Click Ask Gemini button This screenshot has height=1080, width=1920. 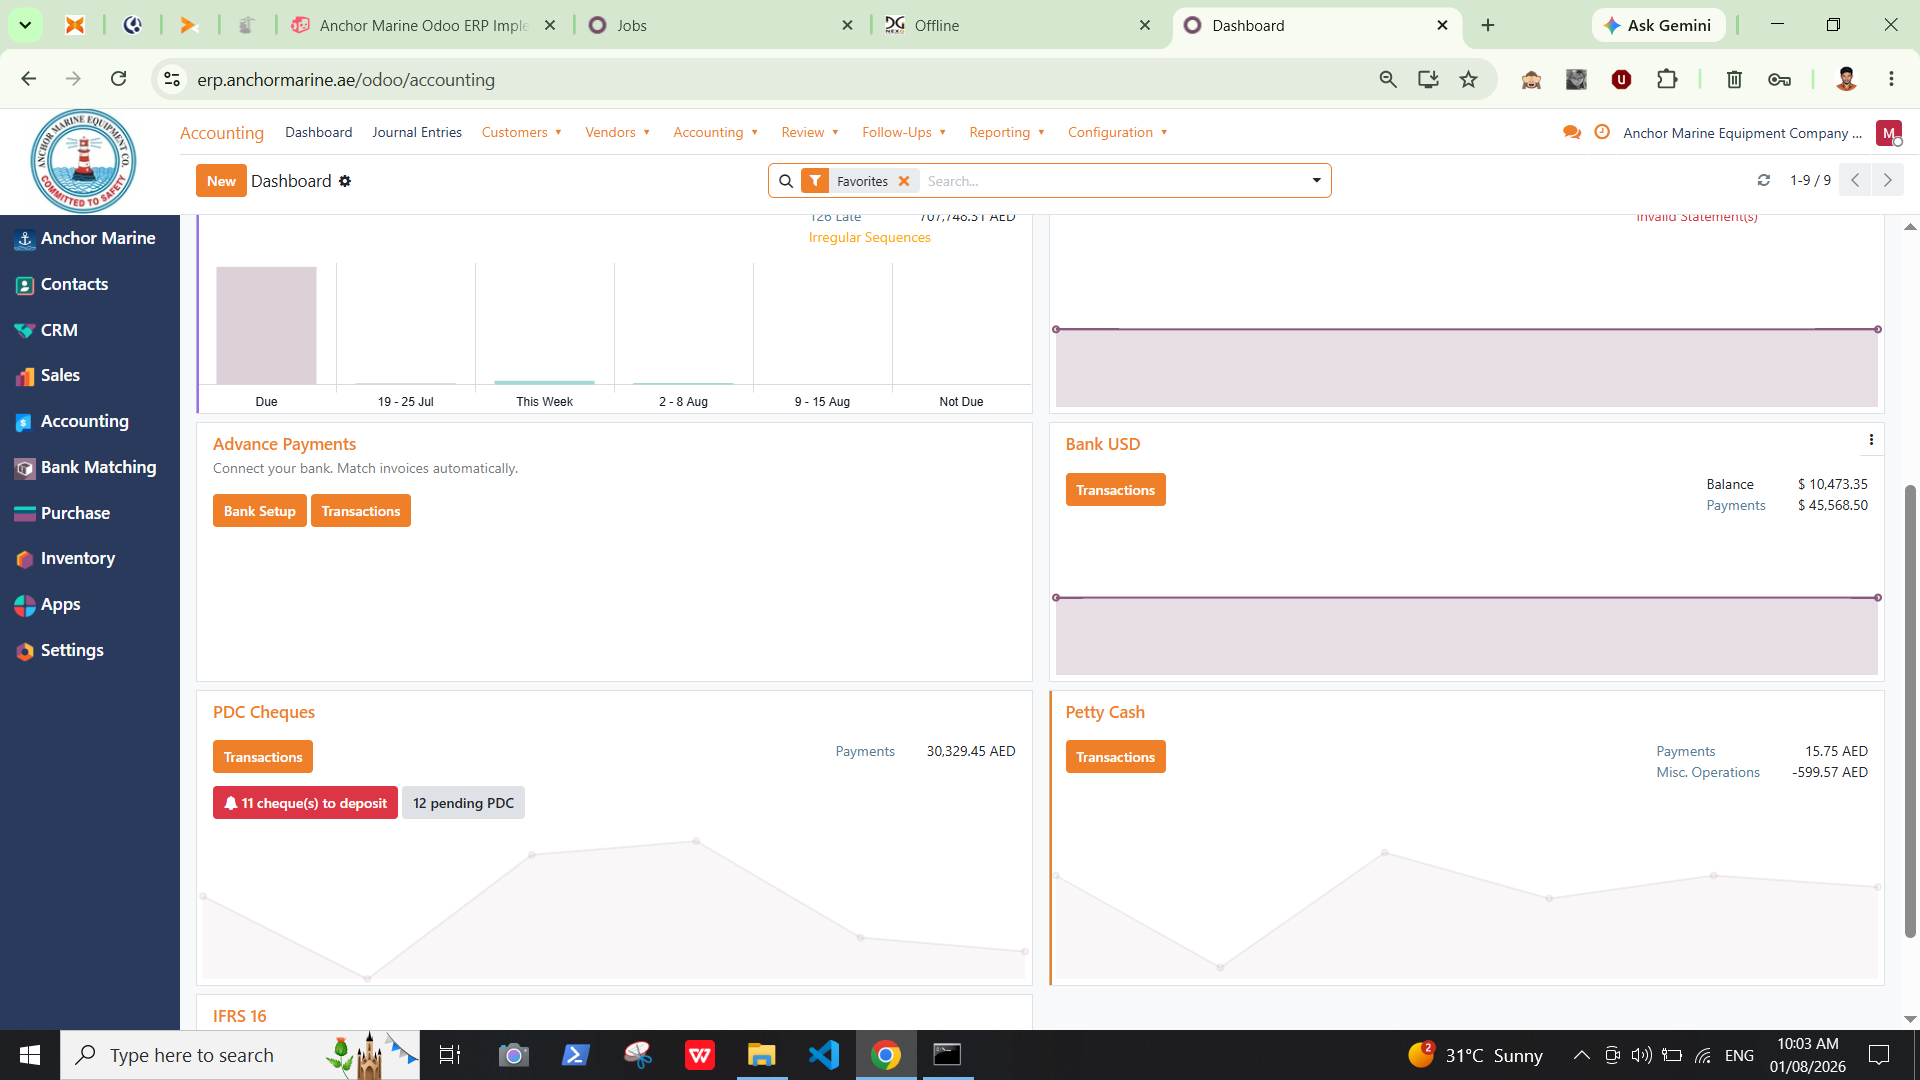[x=1658, y=25]
